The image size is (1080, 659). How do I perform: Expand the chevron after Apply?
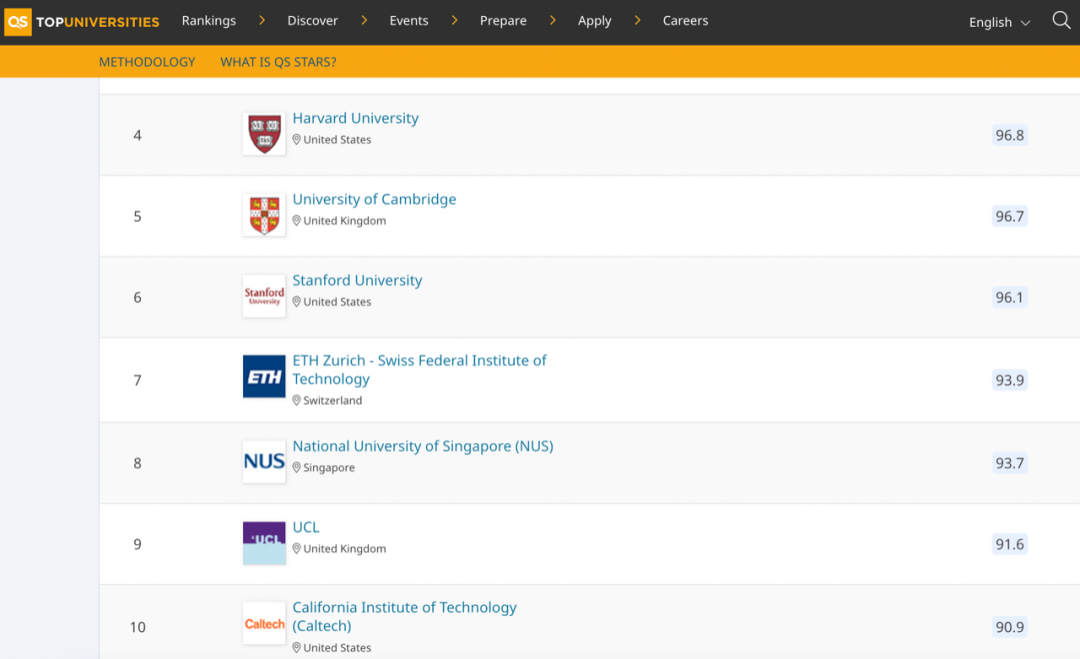tap(638, 21)
